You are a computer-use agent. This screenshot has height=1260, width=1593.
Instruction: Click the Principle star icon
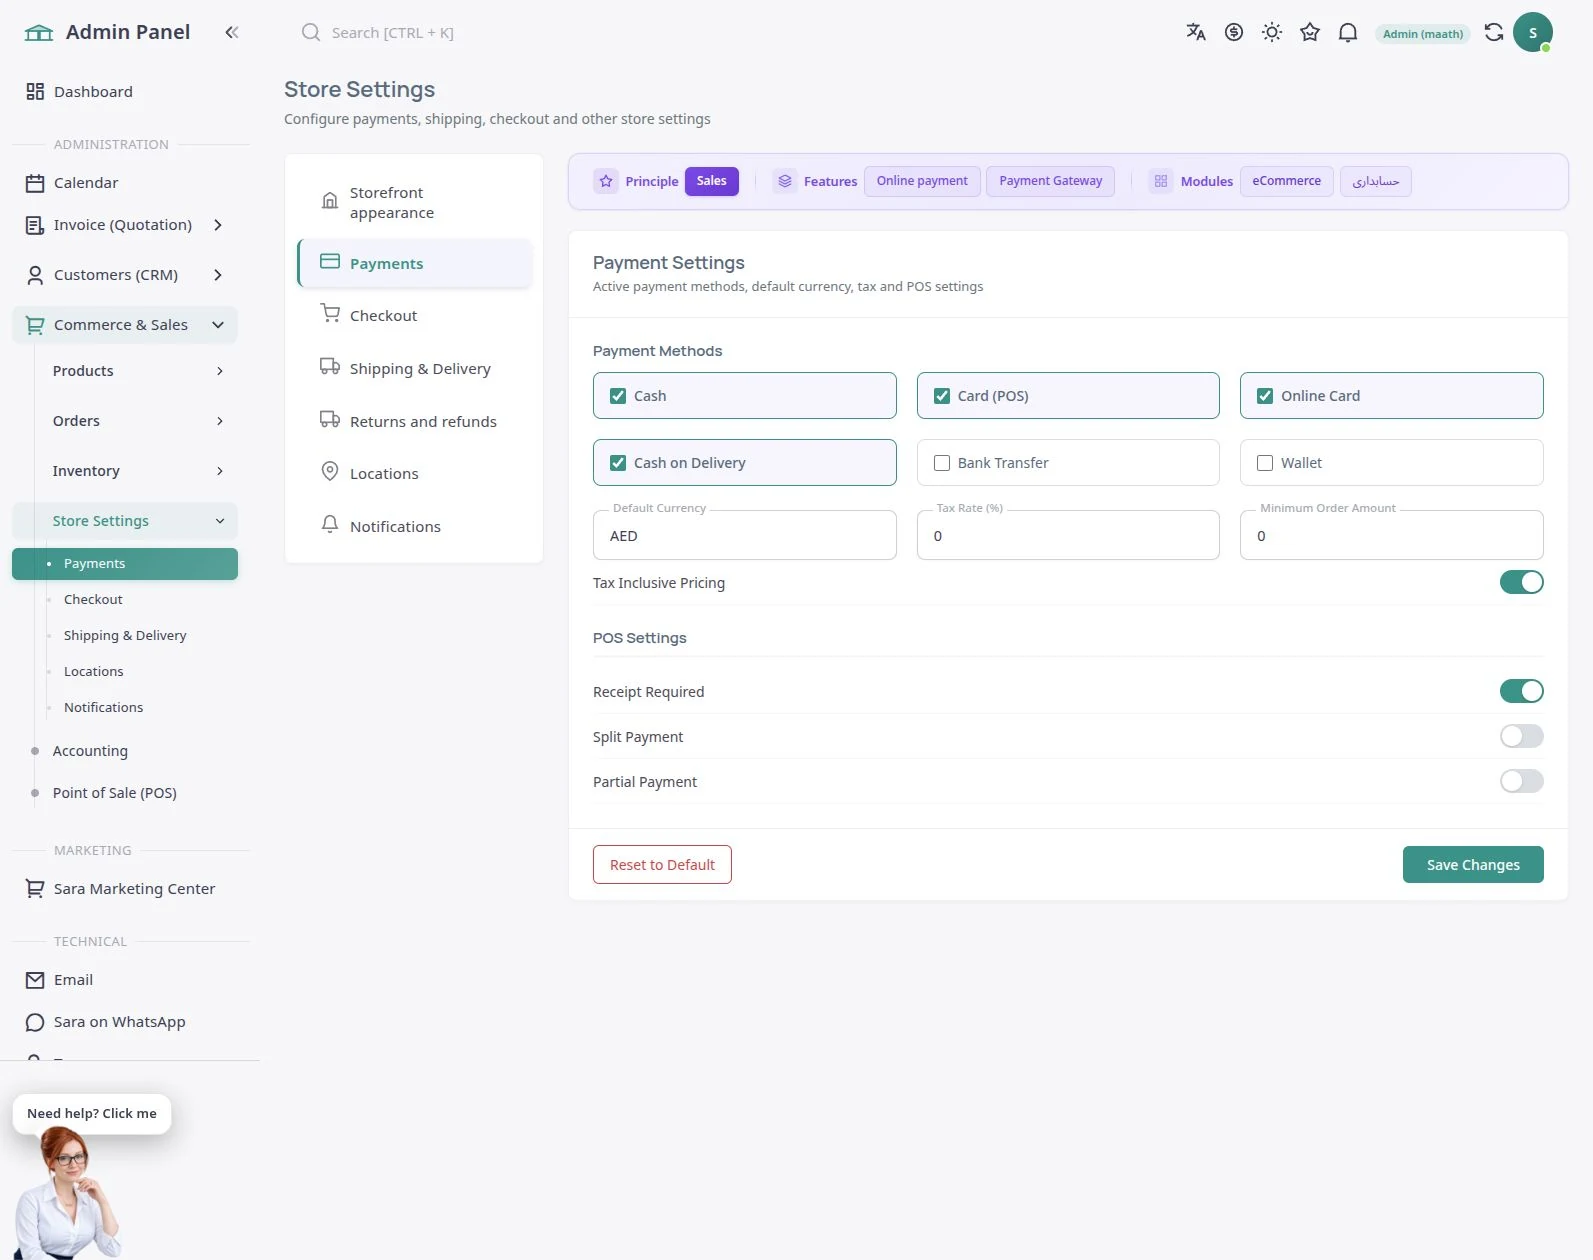606,181
